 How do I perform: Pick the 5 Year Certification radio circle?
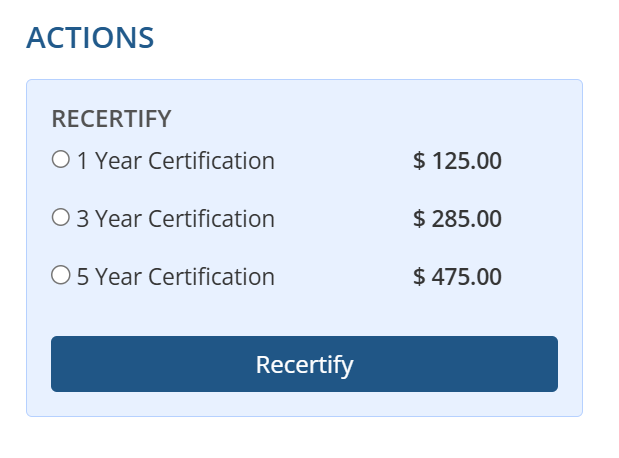tap(61, 275)
